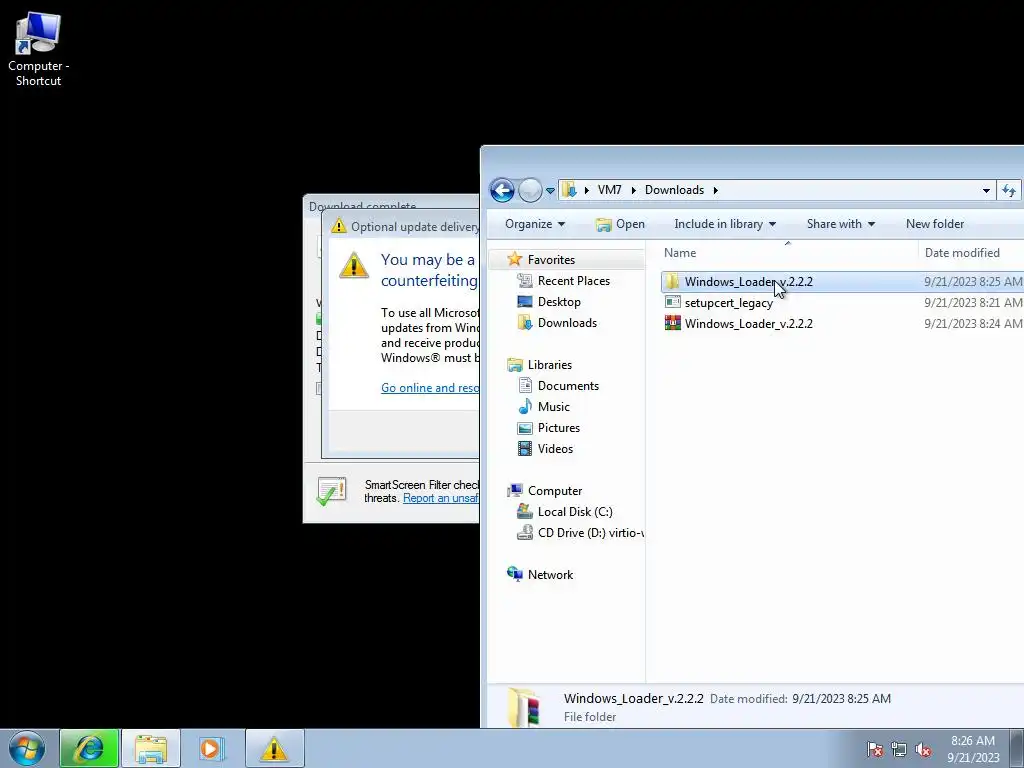Screen dimensions: 1024x768
Task: Open the Windows Start menu
Action: point(26,748)
